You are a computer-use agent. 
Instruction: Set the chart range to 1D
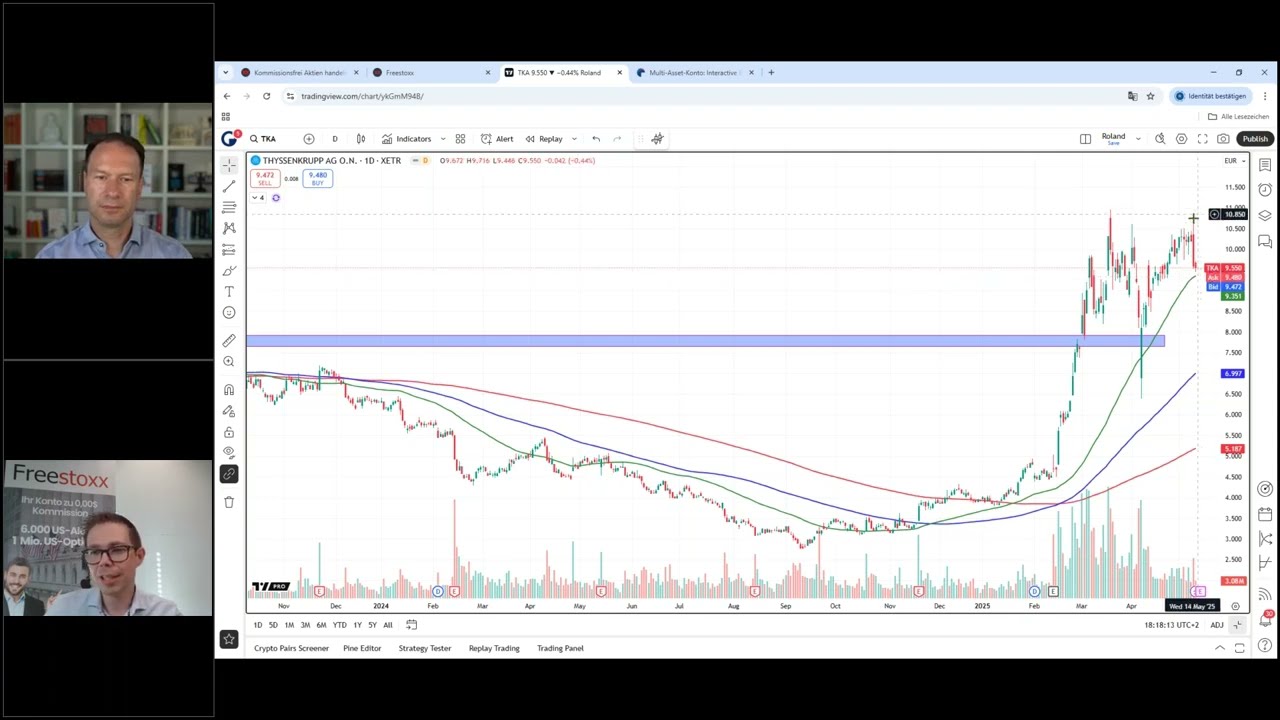[x=258, y=625]
